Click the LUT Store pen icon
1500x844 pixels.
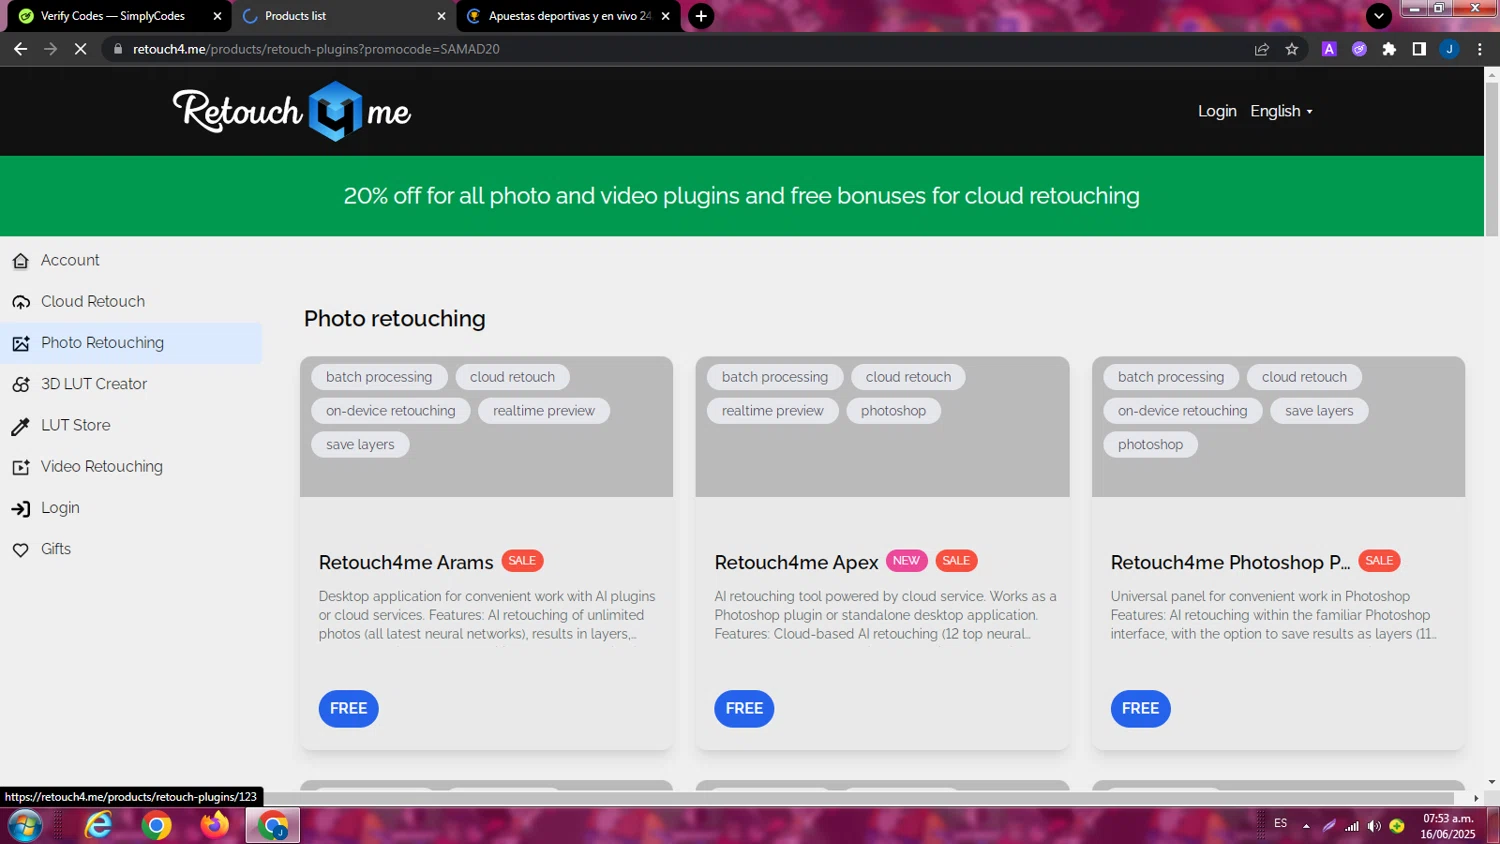[20, 426]
